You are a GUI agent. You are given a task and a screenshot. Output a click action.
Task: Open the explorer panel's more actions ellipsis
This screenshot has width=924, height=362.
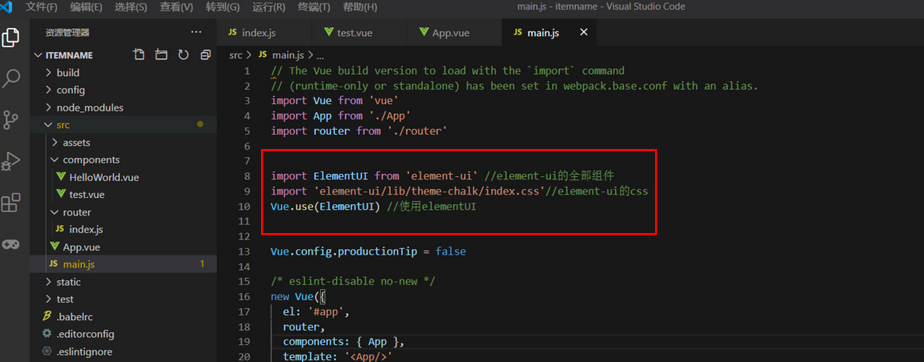click(196, 32)
